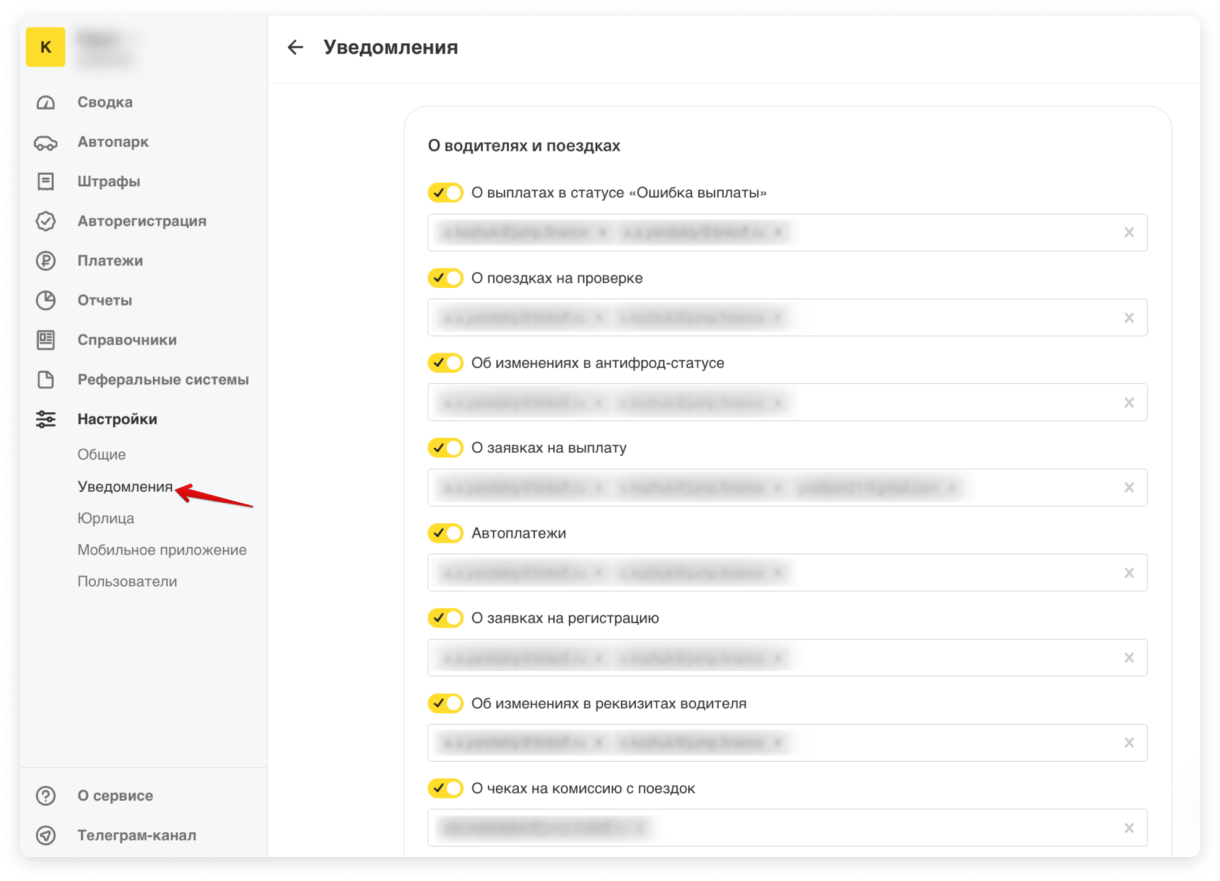This screenshot has width=1220, height=881.
Task: Click the email field under Об изменениях в антифрод-статусе
Action: 950,403
